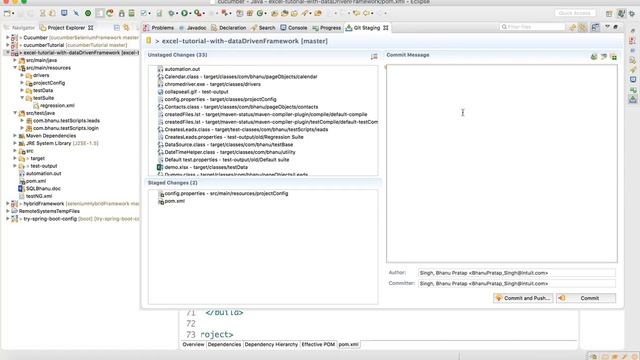The height and width of the screenshot is (360, 640).
Task: Collapse excel-tutorial-with-dataDrivenFramework project
Action: point(8,53)
